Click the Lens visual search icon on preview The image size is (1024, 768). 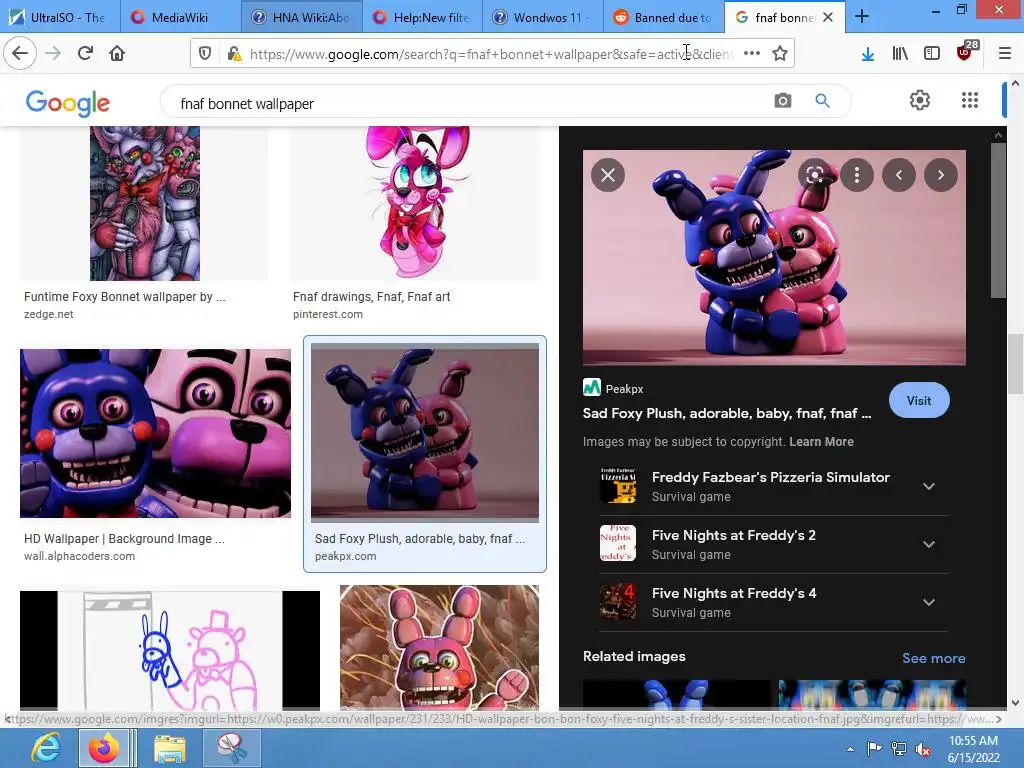tap(814, 175)
